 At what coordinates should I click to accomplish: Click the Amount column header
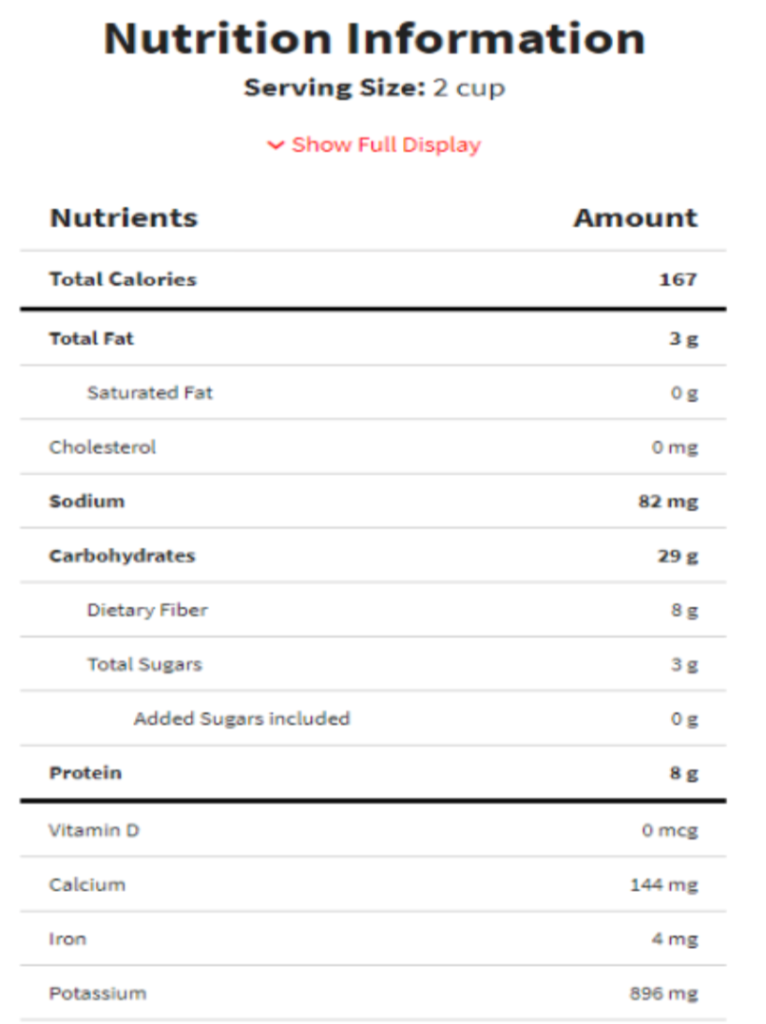click(635, 218)
